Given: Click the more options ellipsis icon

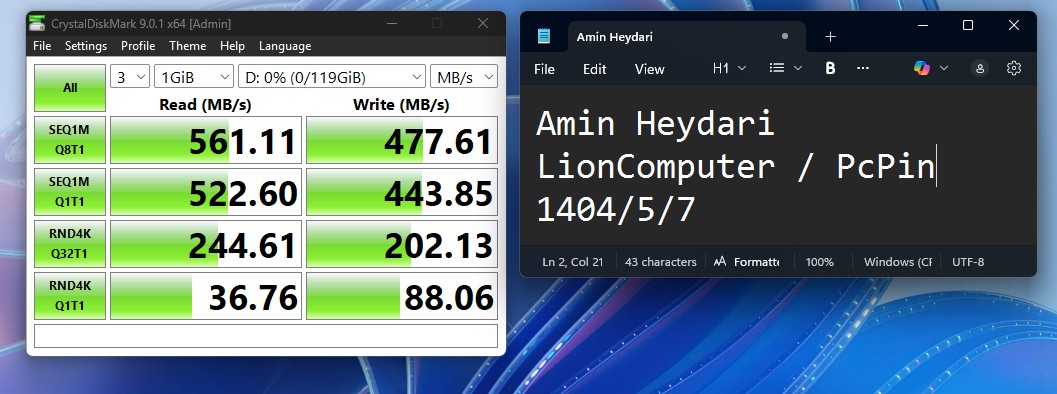Looking at the screenshot, I should point(862,68).
